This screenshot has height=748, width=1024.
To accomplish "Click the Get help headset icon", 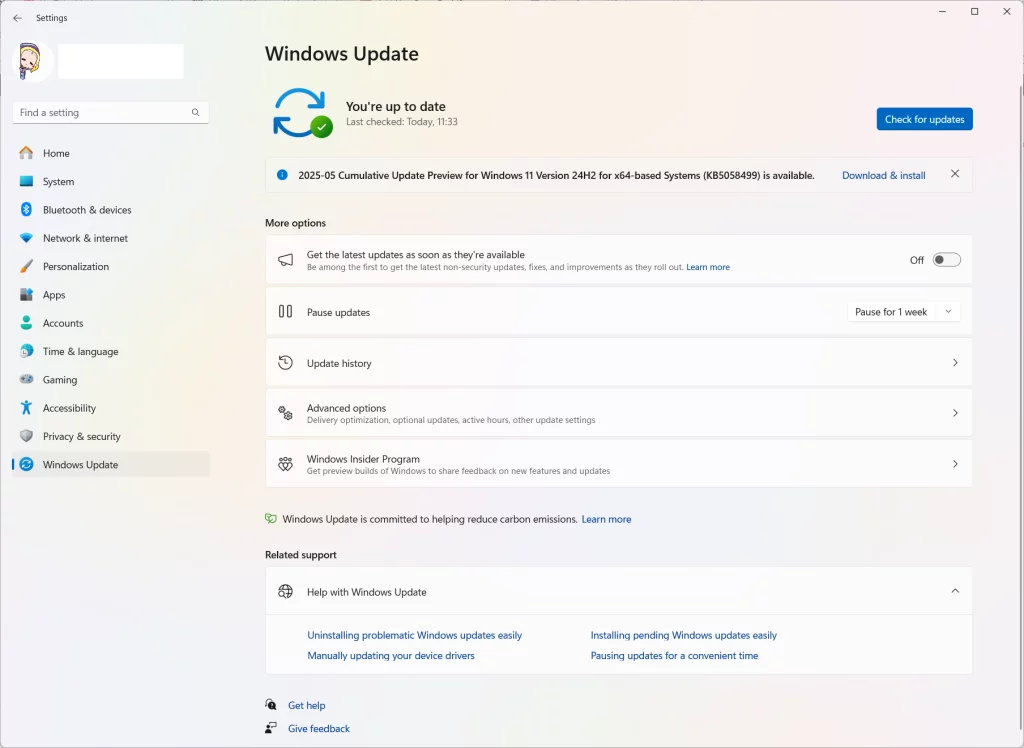I will [271, 704].
